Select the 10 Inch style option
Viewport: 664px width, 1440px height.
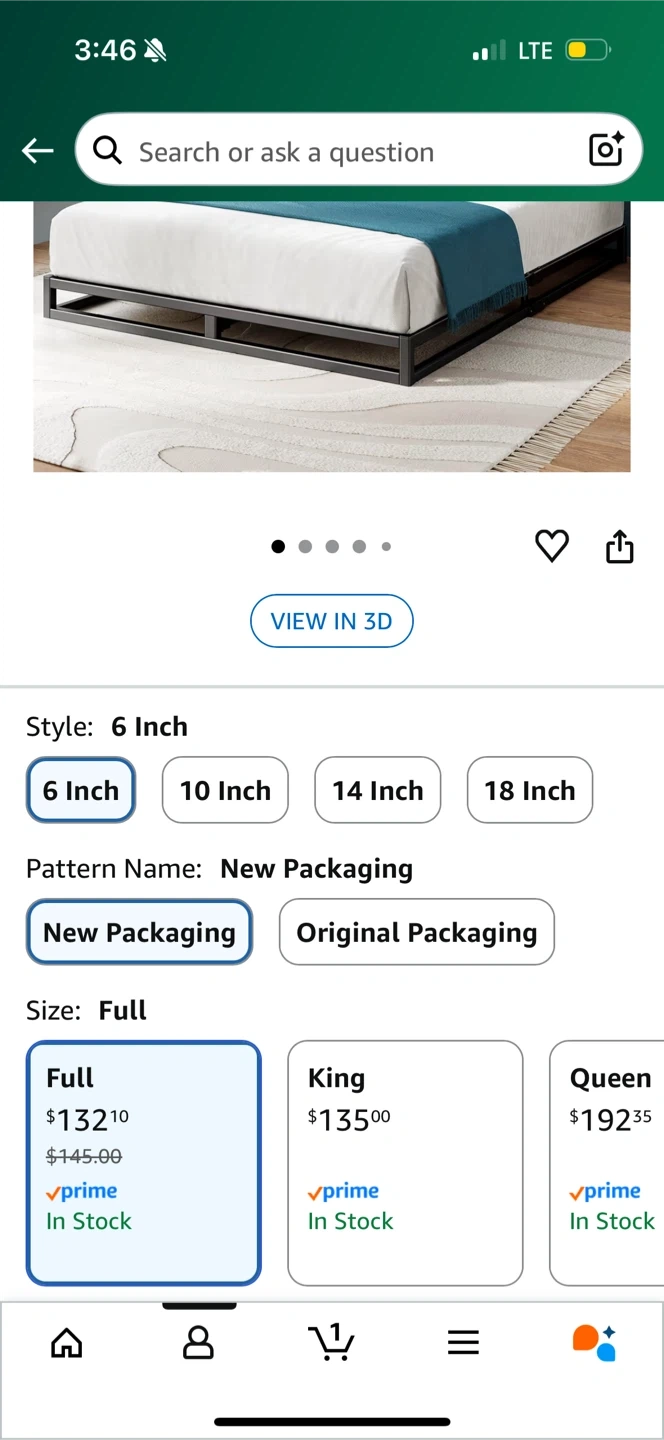coord(225,790)
